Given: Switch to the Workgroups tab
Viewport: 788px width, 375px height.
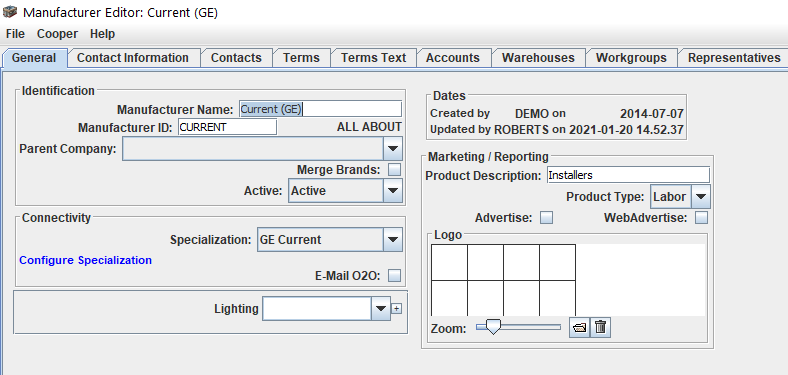Looking at the screenshot, I should coord(631,58).
